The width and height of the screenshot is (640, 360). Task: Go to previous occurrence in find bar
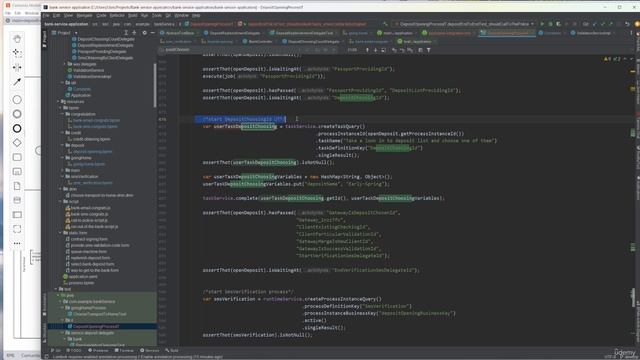pyautogui.click(x=367, y=50)
